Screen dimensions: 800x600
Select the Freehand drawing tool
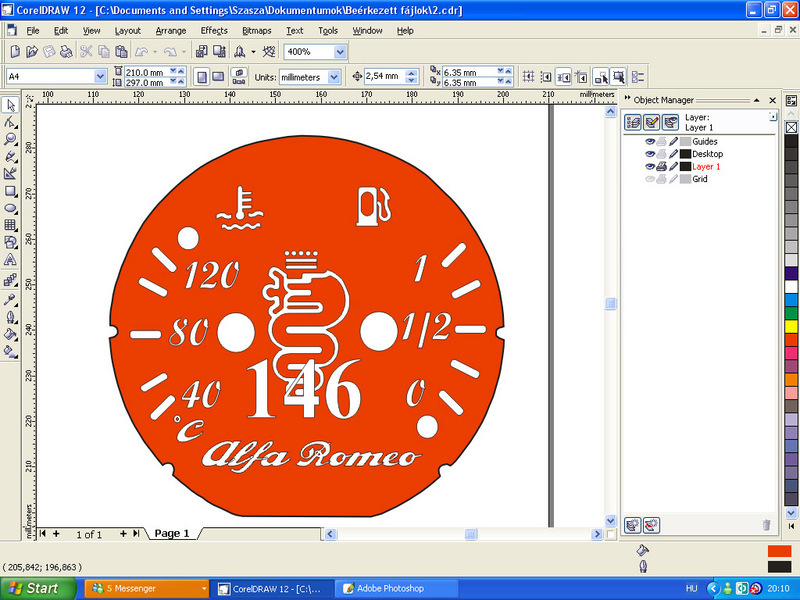10,157
